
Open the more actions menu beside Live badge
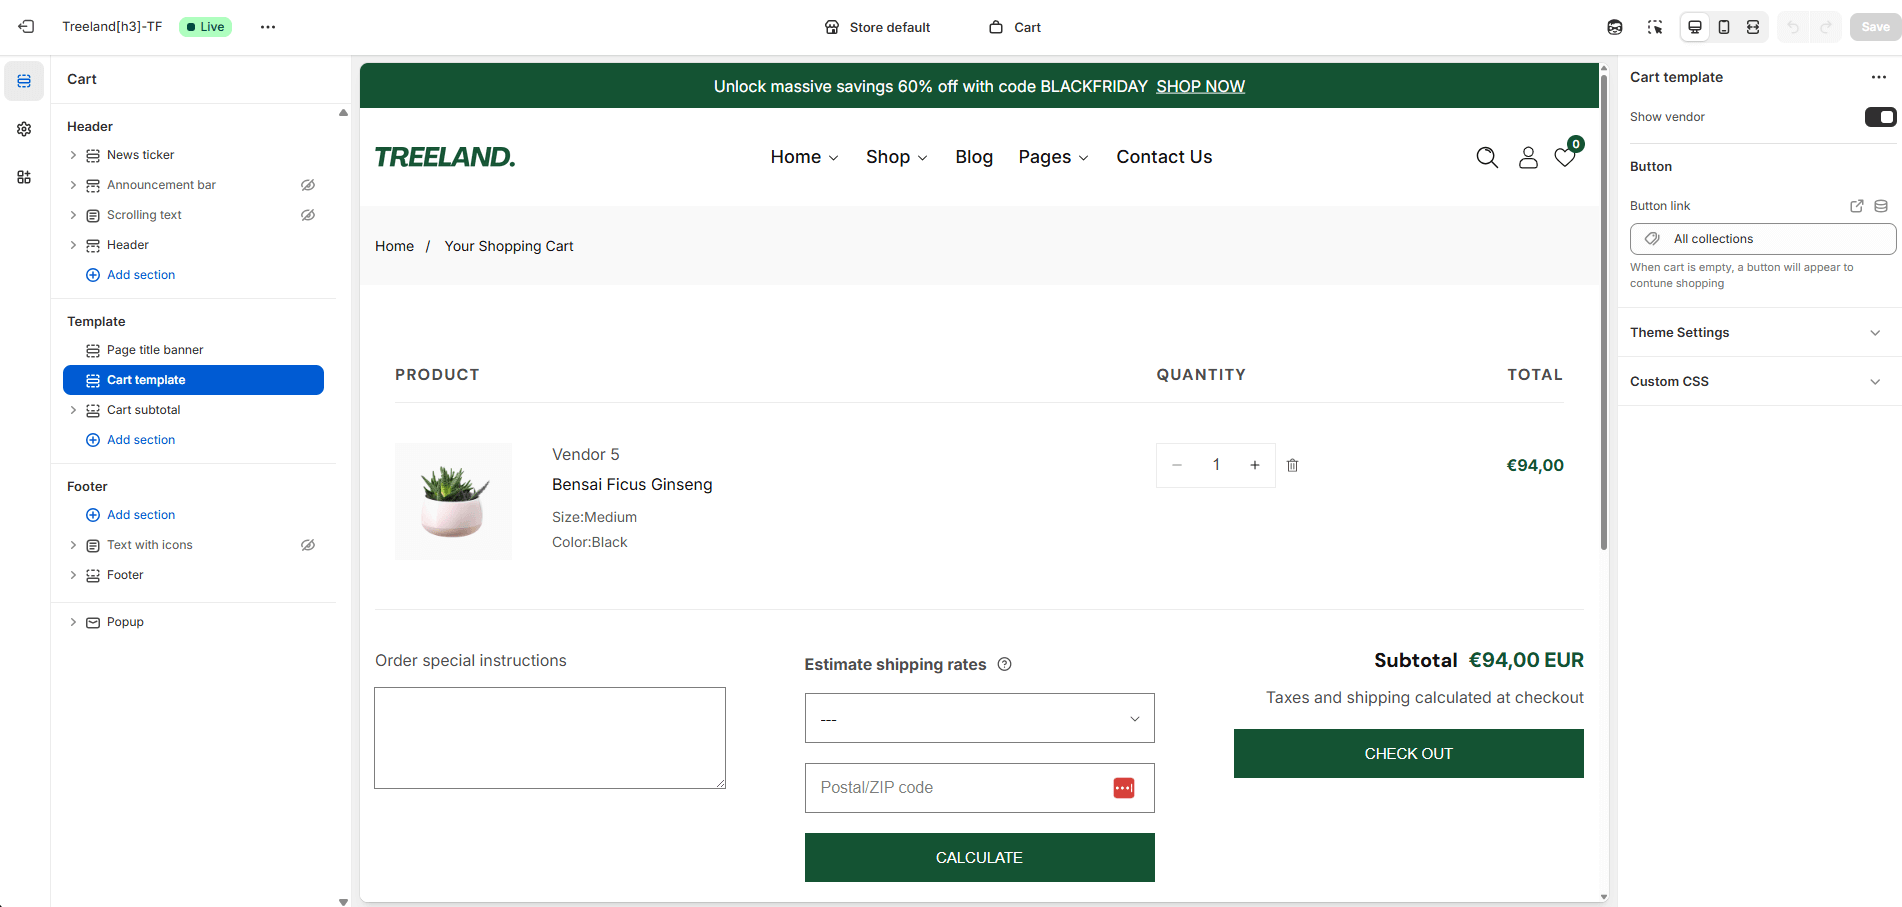pos(268,27)
